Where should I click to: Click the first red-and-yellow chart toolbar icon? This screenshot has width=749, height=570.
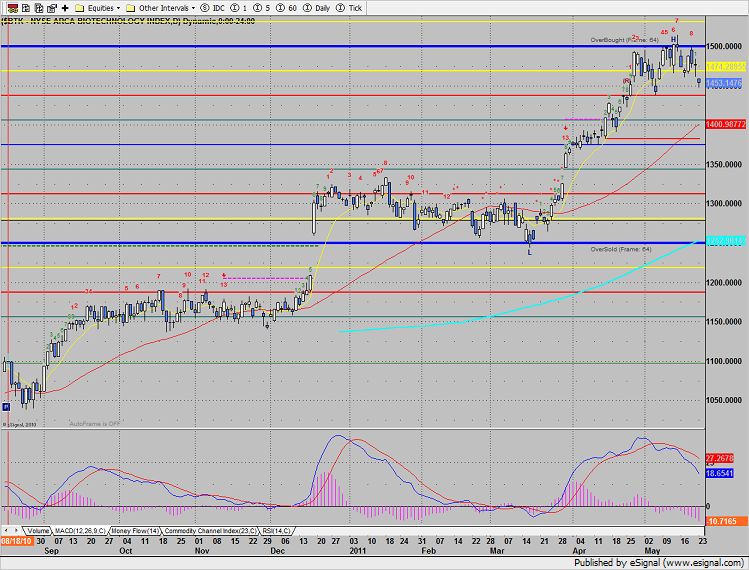13,8
